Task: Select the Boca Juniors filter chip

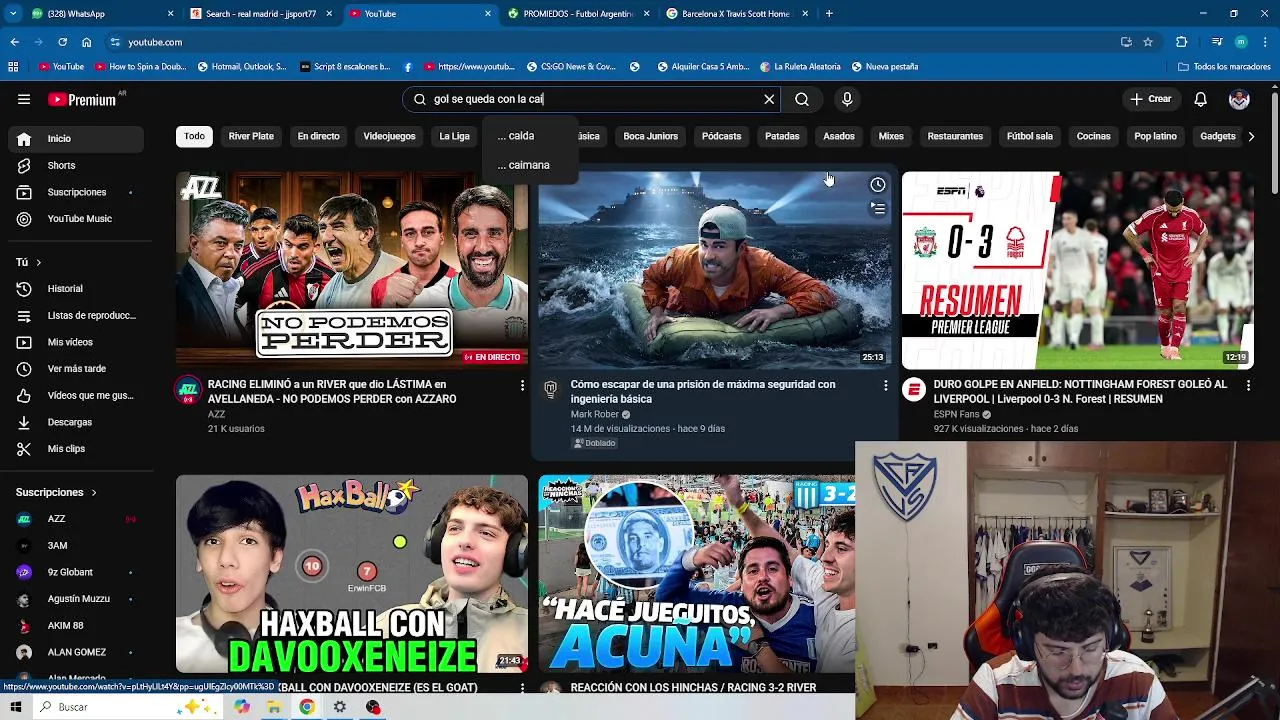Action: [x=650, y=136]
